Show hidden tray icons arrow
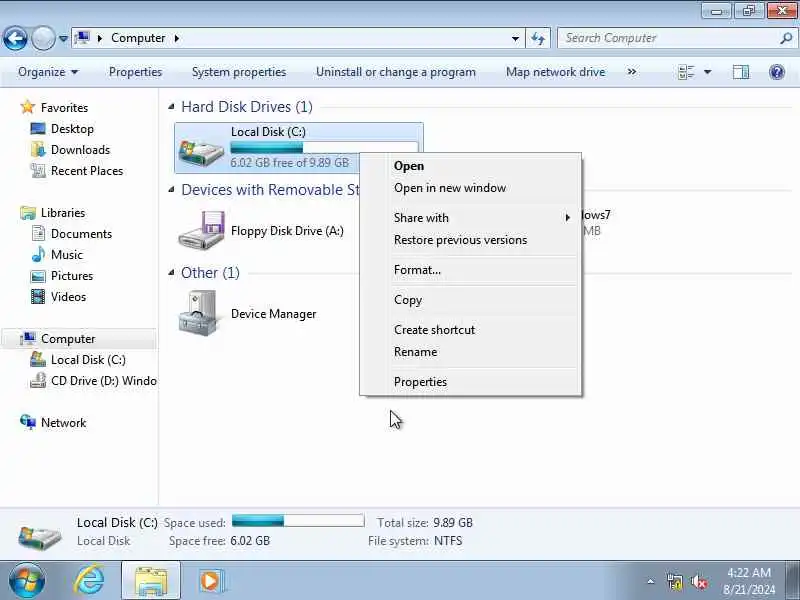This screenshot has height=600, width=800. coord(651,581)
